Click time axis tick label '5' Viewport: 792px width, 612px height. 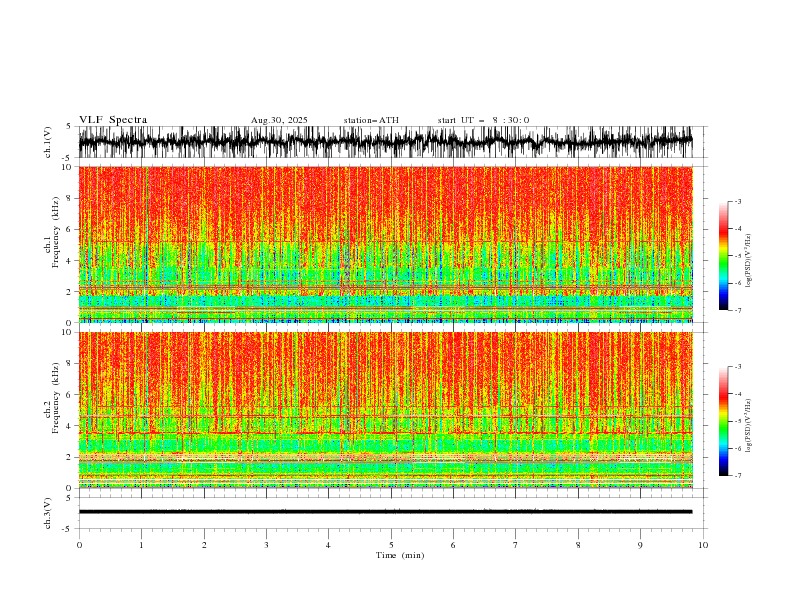coord(391,545)
